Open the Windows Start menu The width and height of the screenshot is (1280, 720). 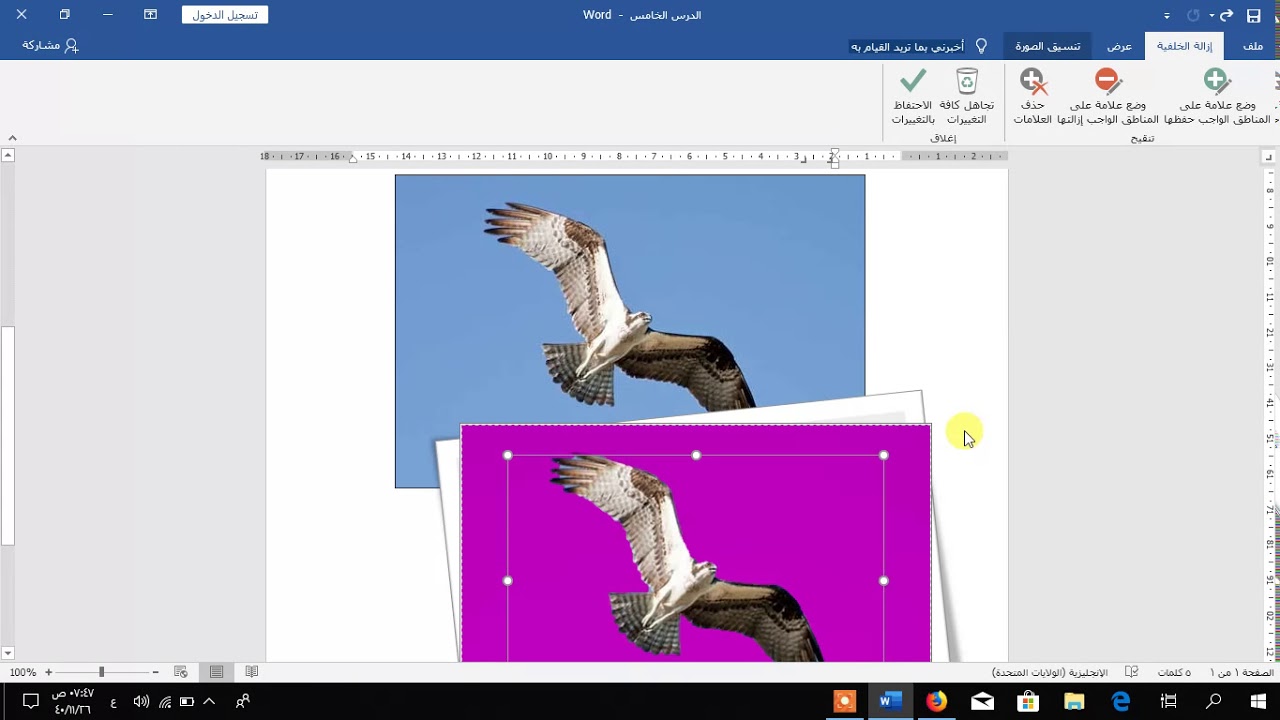point(1258,701)
